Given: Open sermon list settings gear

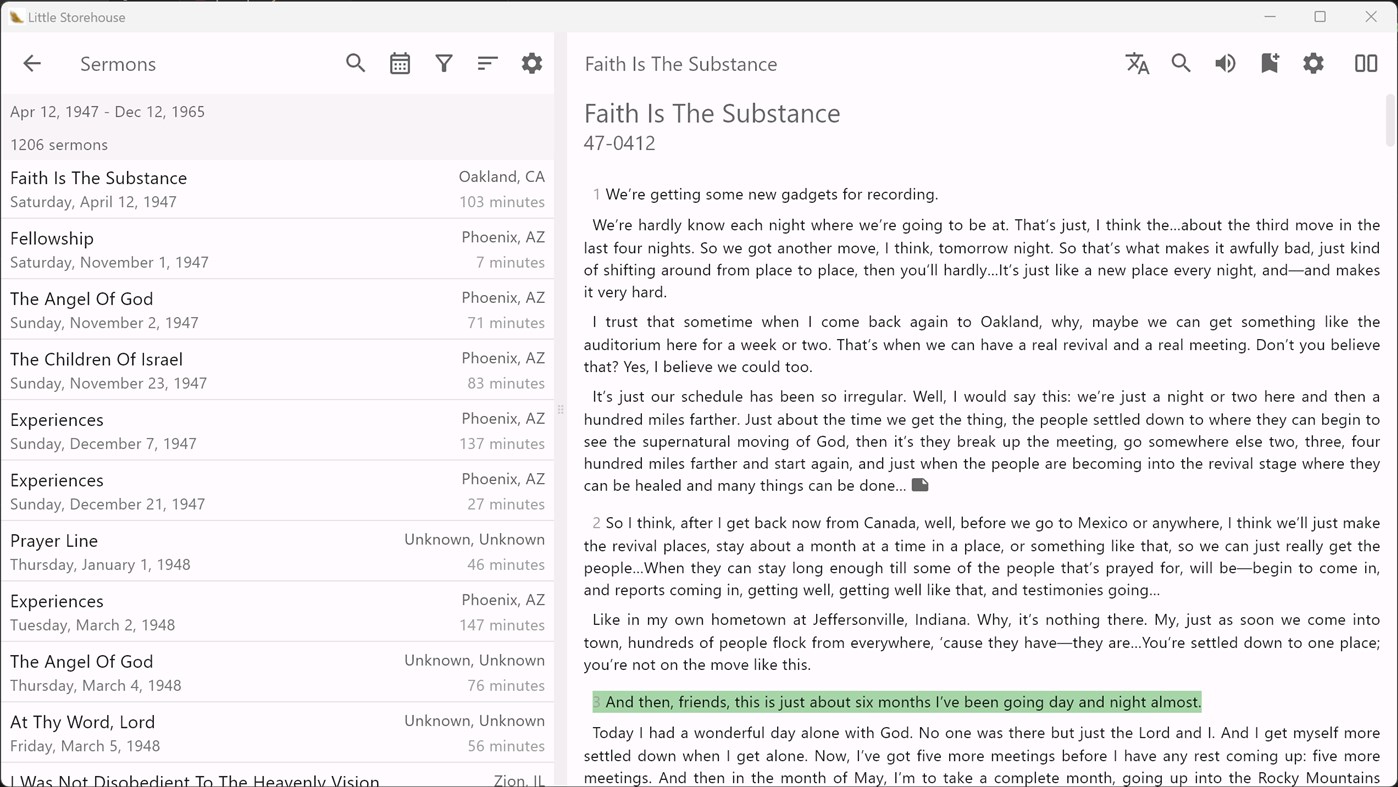Looking at the screenshot, I should click(532, 63).
